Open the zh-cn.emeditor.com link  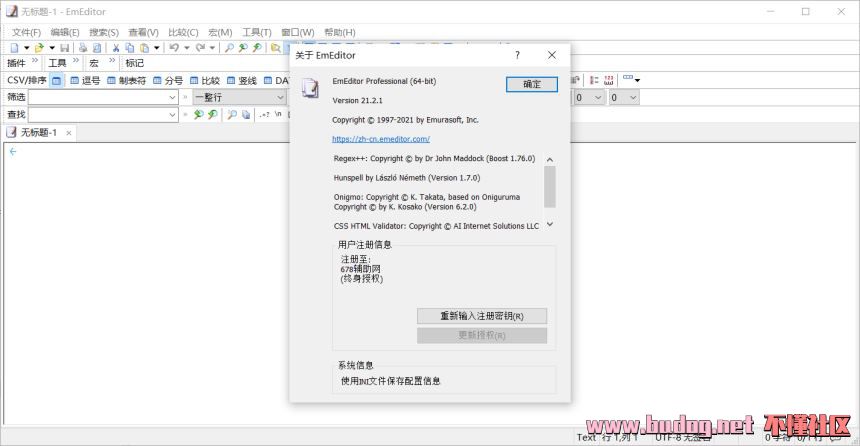pyautogui.click(x=381, y=139)
